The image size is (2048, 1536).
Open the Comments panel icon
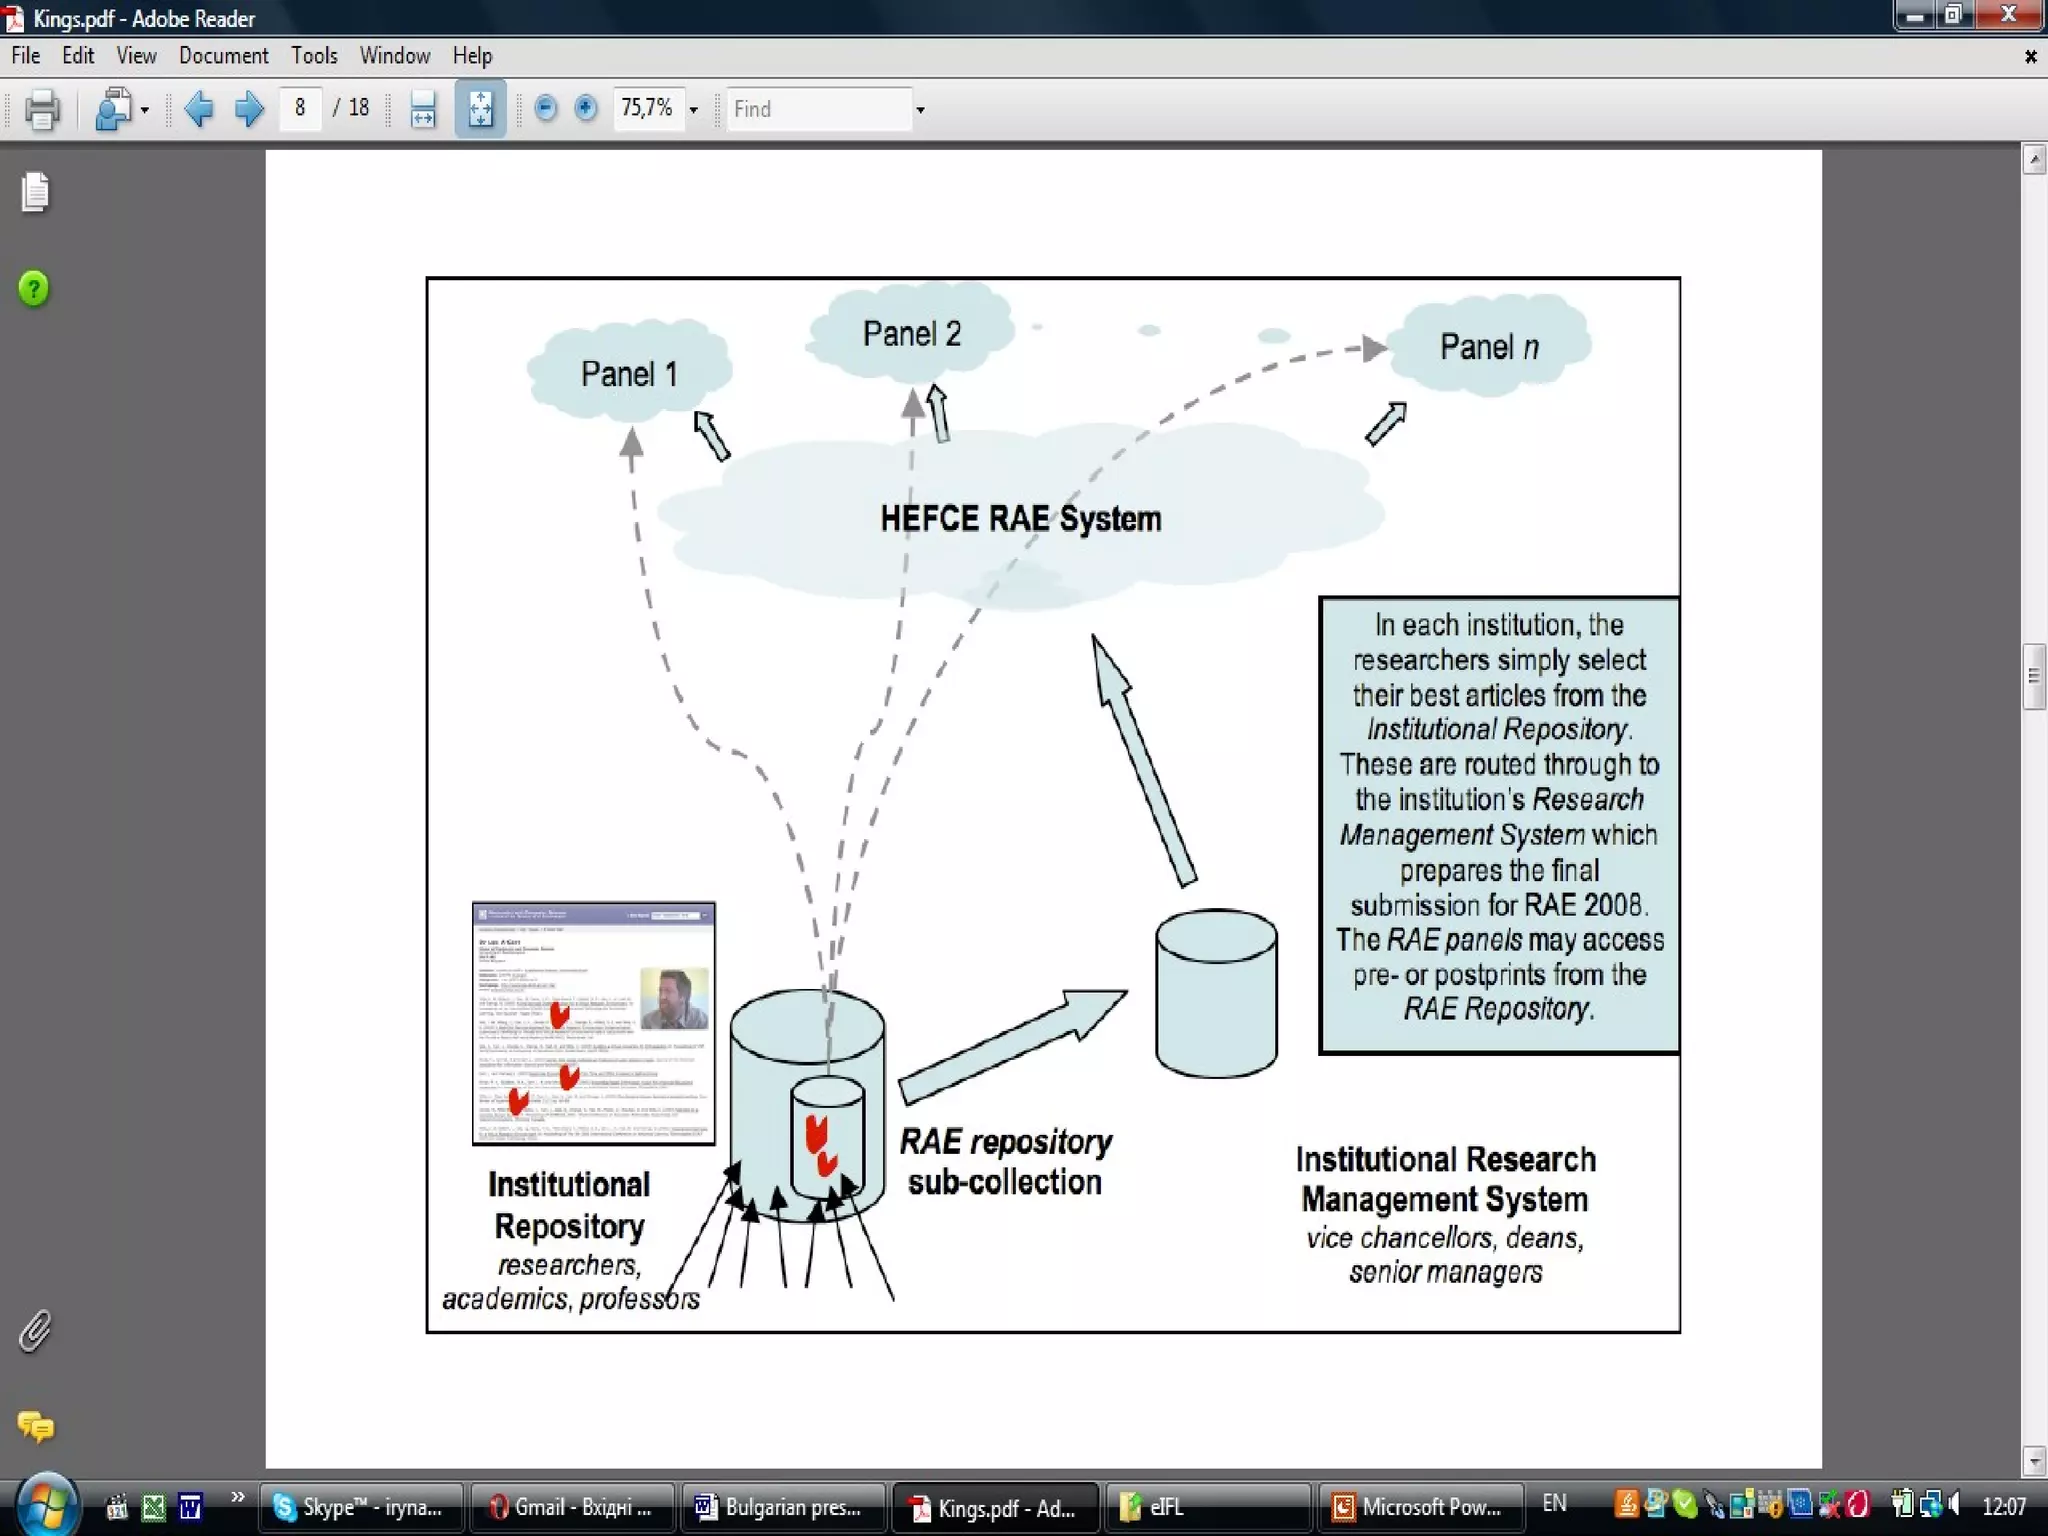[x=35, y=1427]
